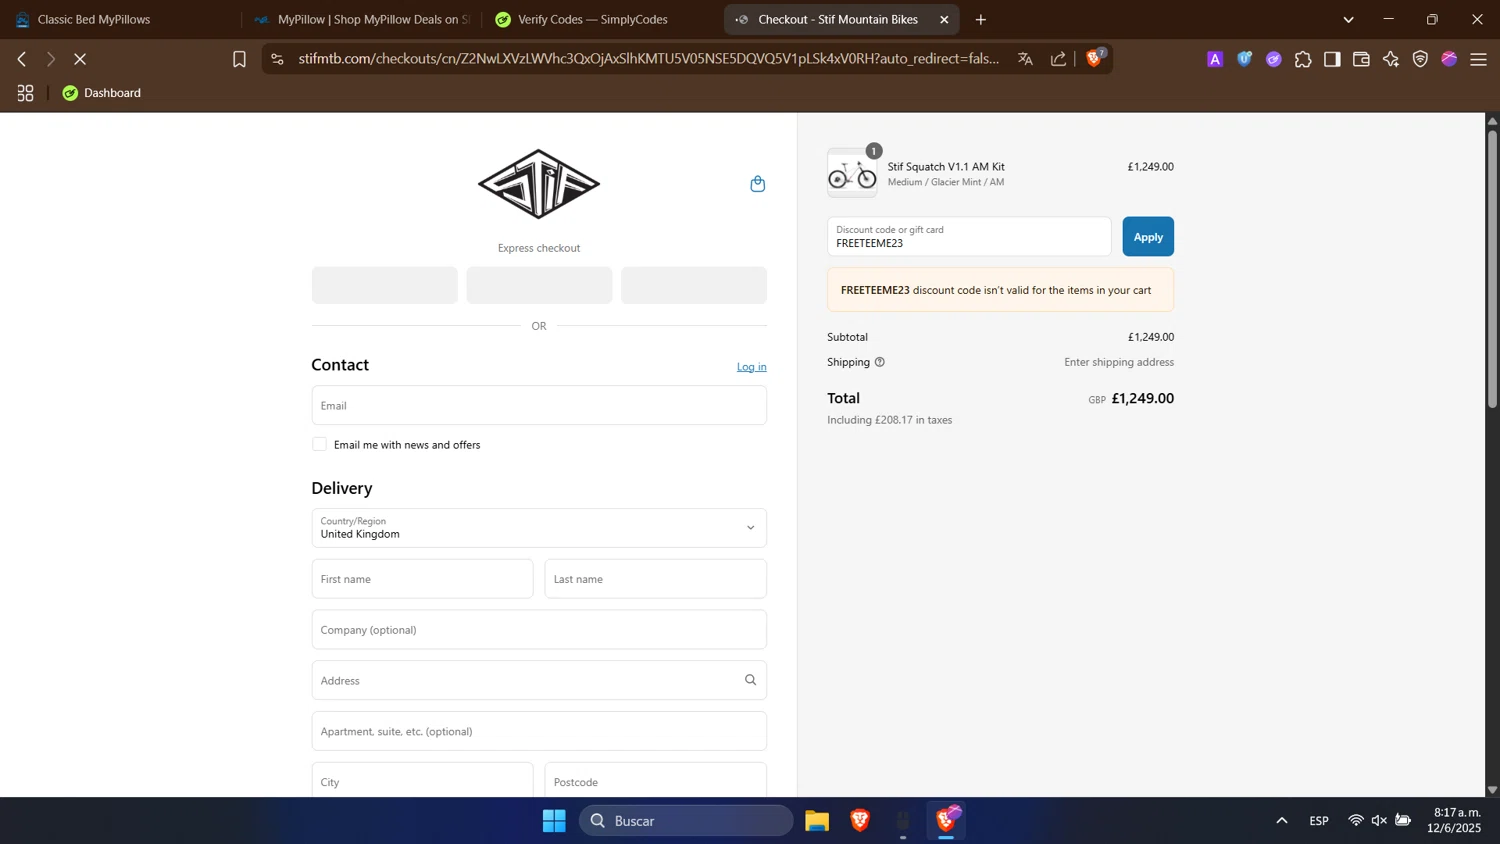
Task: Click the Stif Squatch bike thumbnail
Action: (x=852, y=174)
